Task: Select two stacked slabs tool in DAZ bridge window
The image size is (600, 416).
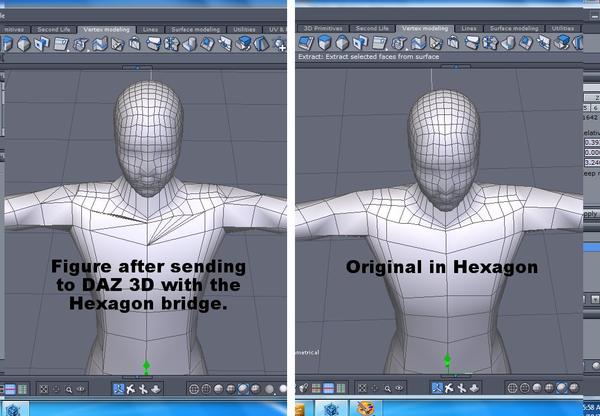Action: click(153, 44)
